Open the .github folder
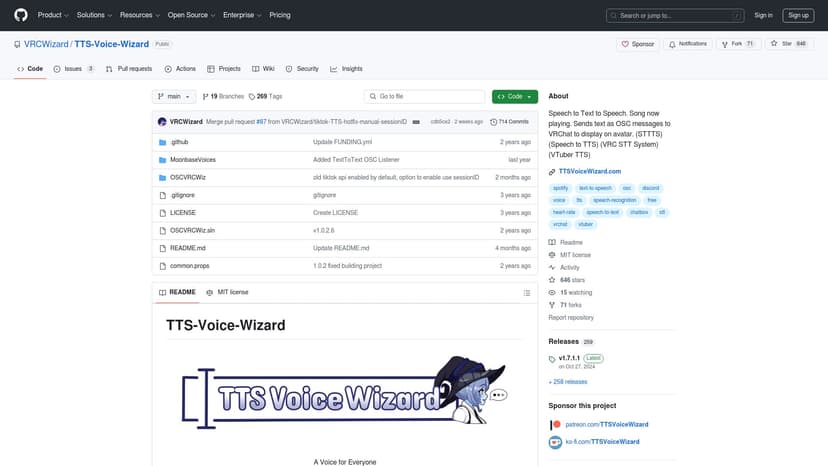The width and height of the screenshot is (828, 466). [x=179, y=142]
